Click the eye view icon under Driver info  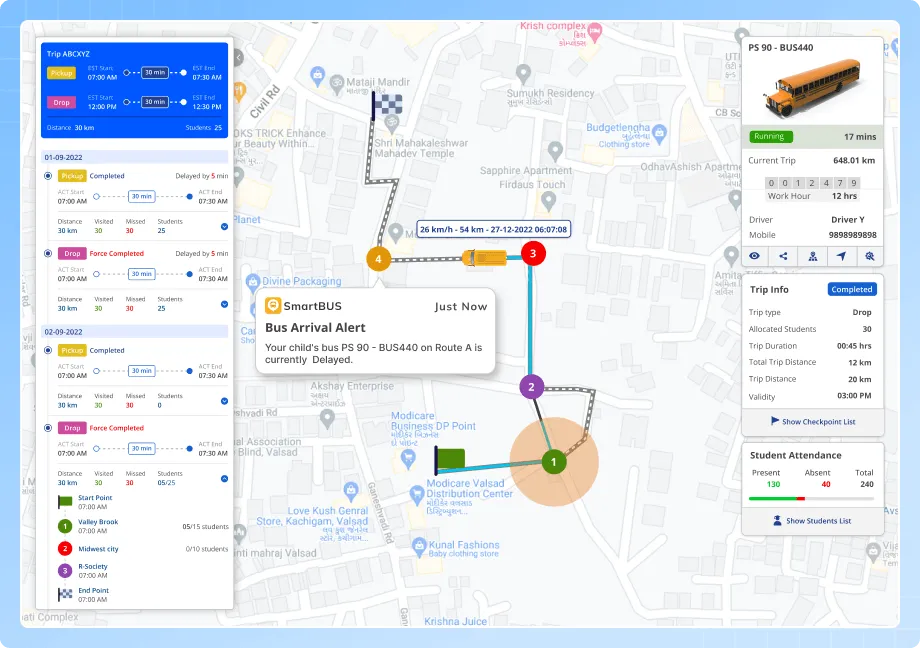(x=755, y=256)
